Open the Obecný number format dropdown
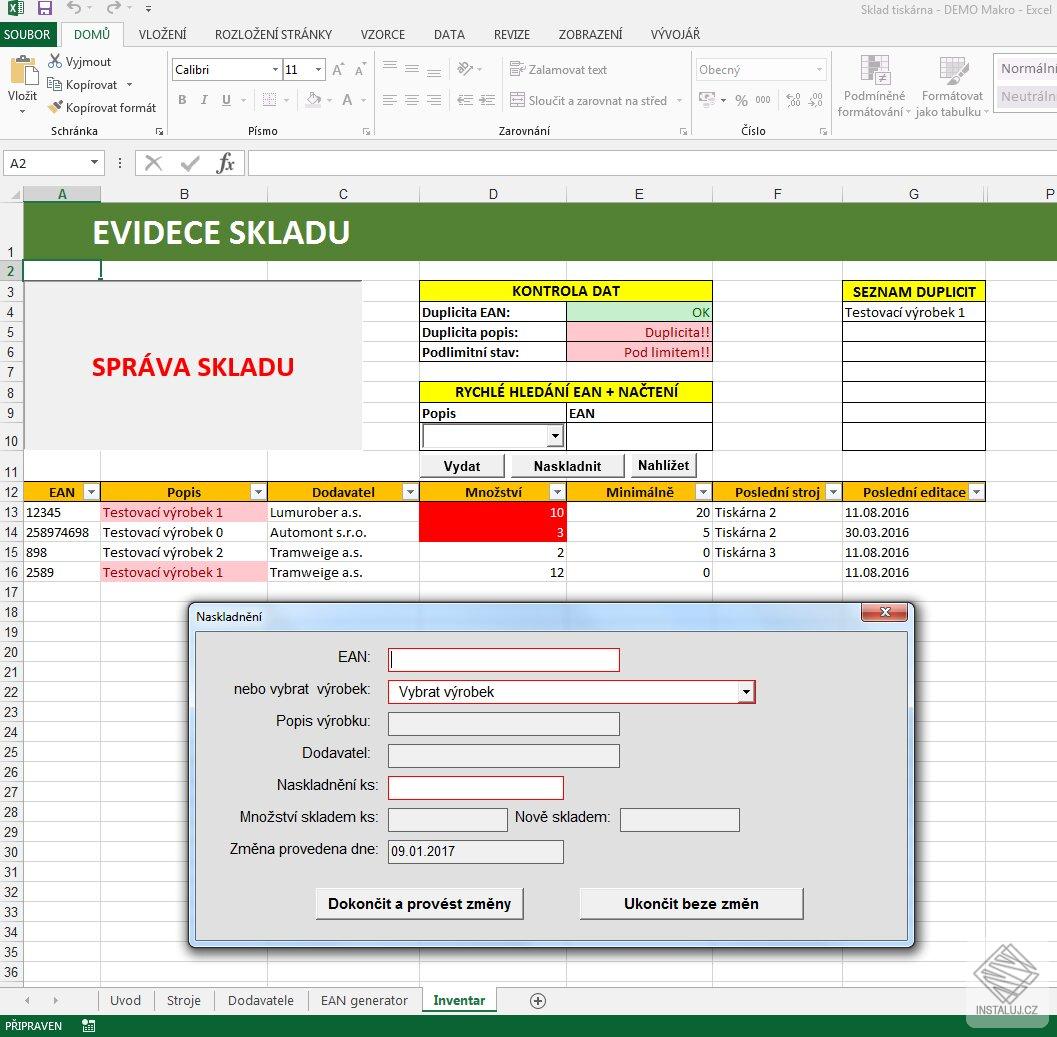1057x1037 pixels. pyautogui.click(x=818, y=68)
